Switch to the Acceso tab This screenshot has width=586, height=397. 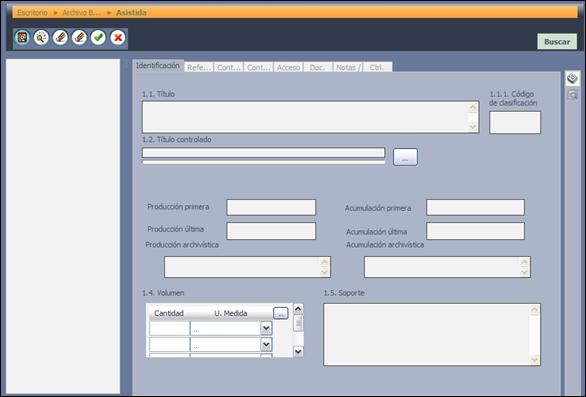point(288,67)
